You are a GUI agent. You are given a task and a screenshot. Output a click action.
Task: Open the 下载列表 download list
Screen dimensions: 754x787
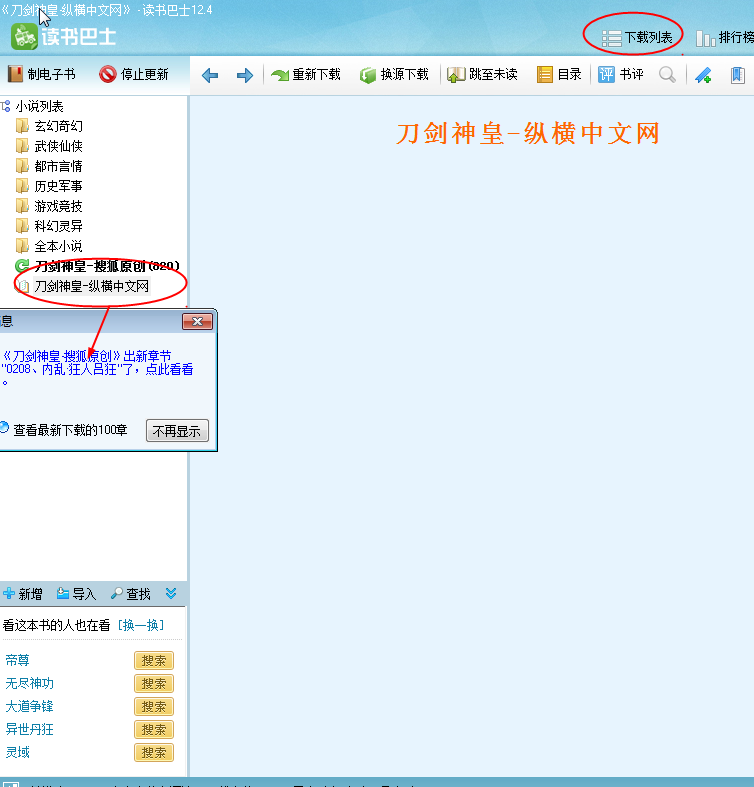coord(637,38)
